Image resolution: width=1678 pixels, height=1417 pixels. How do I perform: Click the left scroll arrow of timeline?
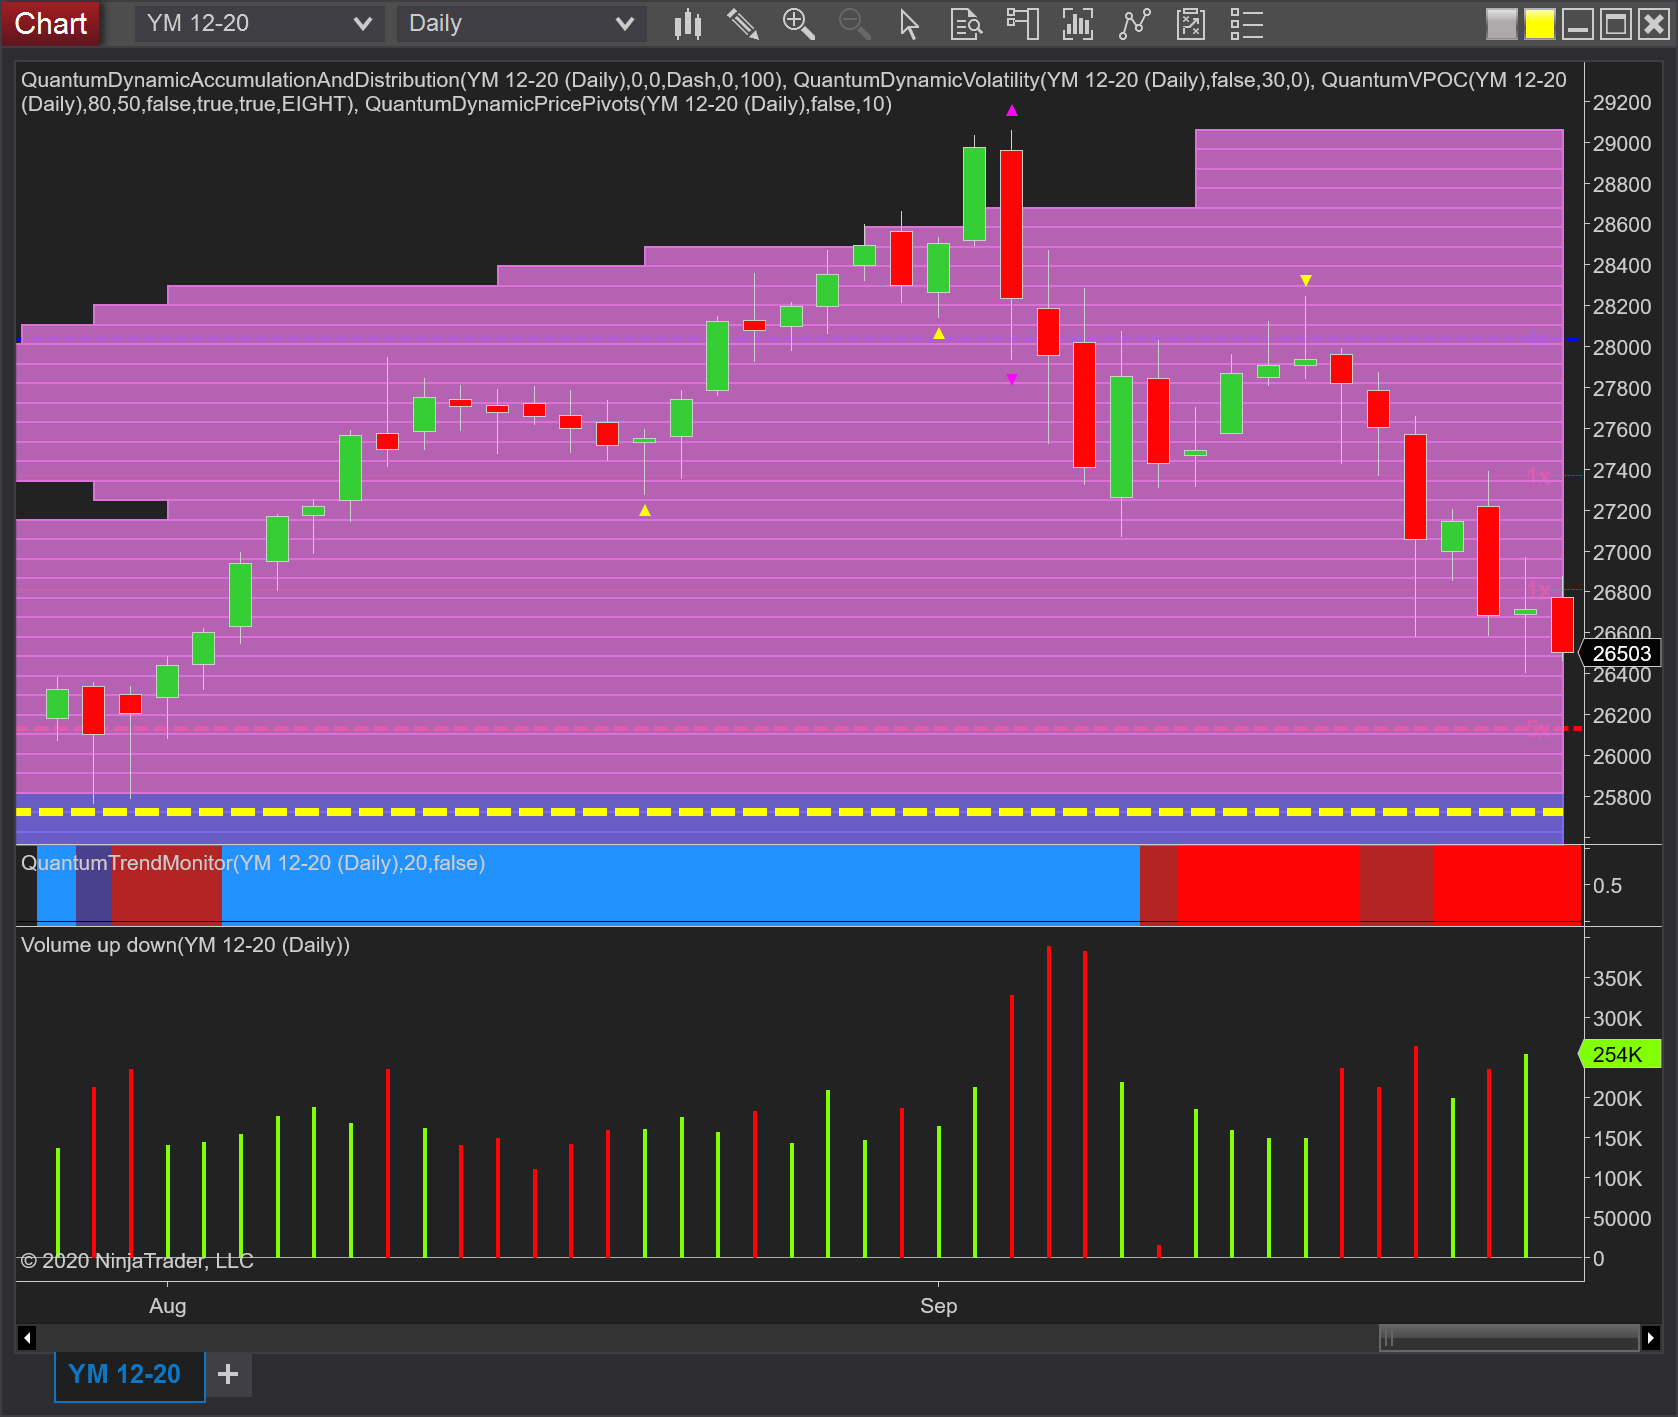27,1337
